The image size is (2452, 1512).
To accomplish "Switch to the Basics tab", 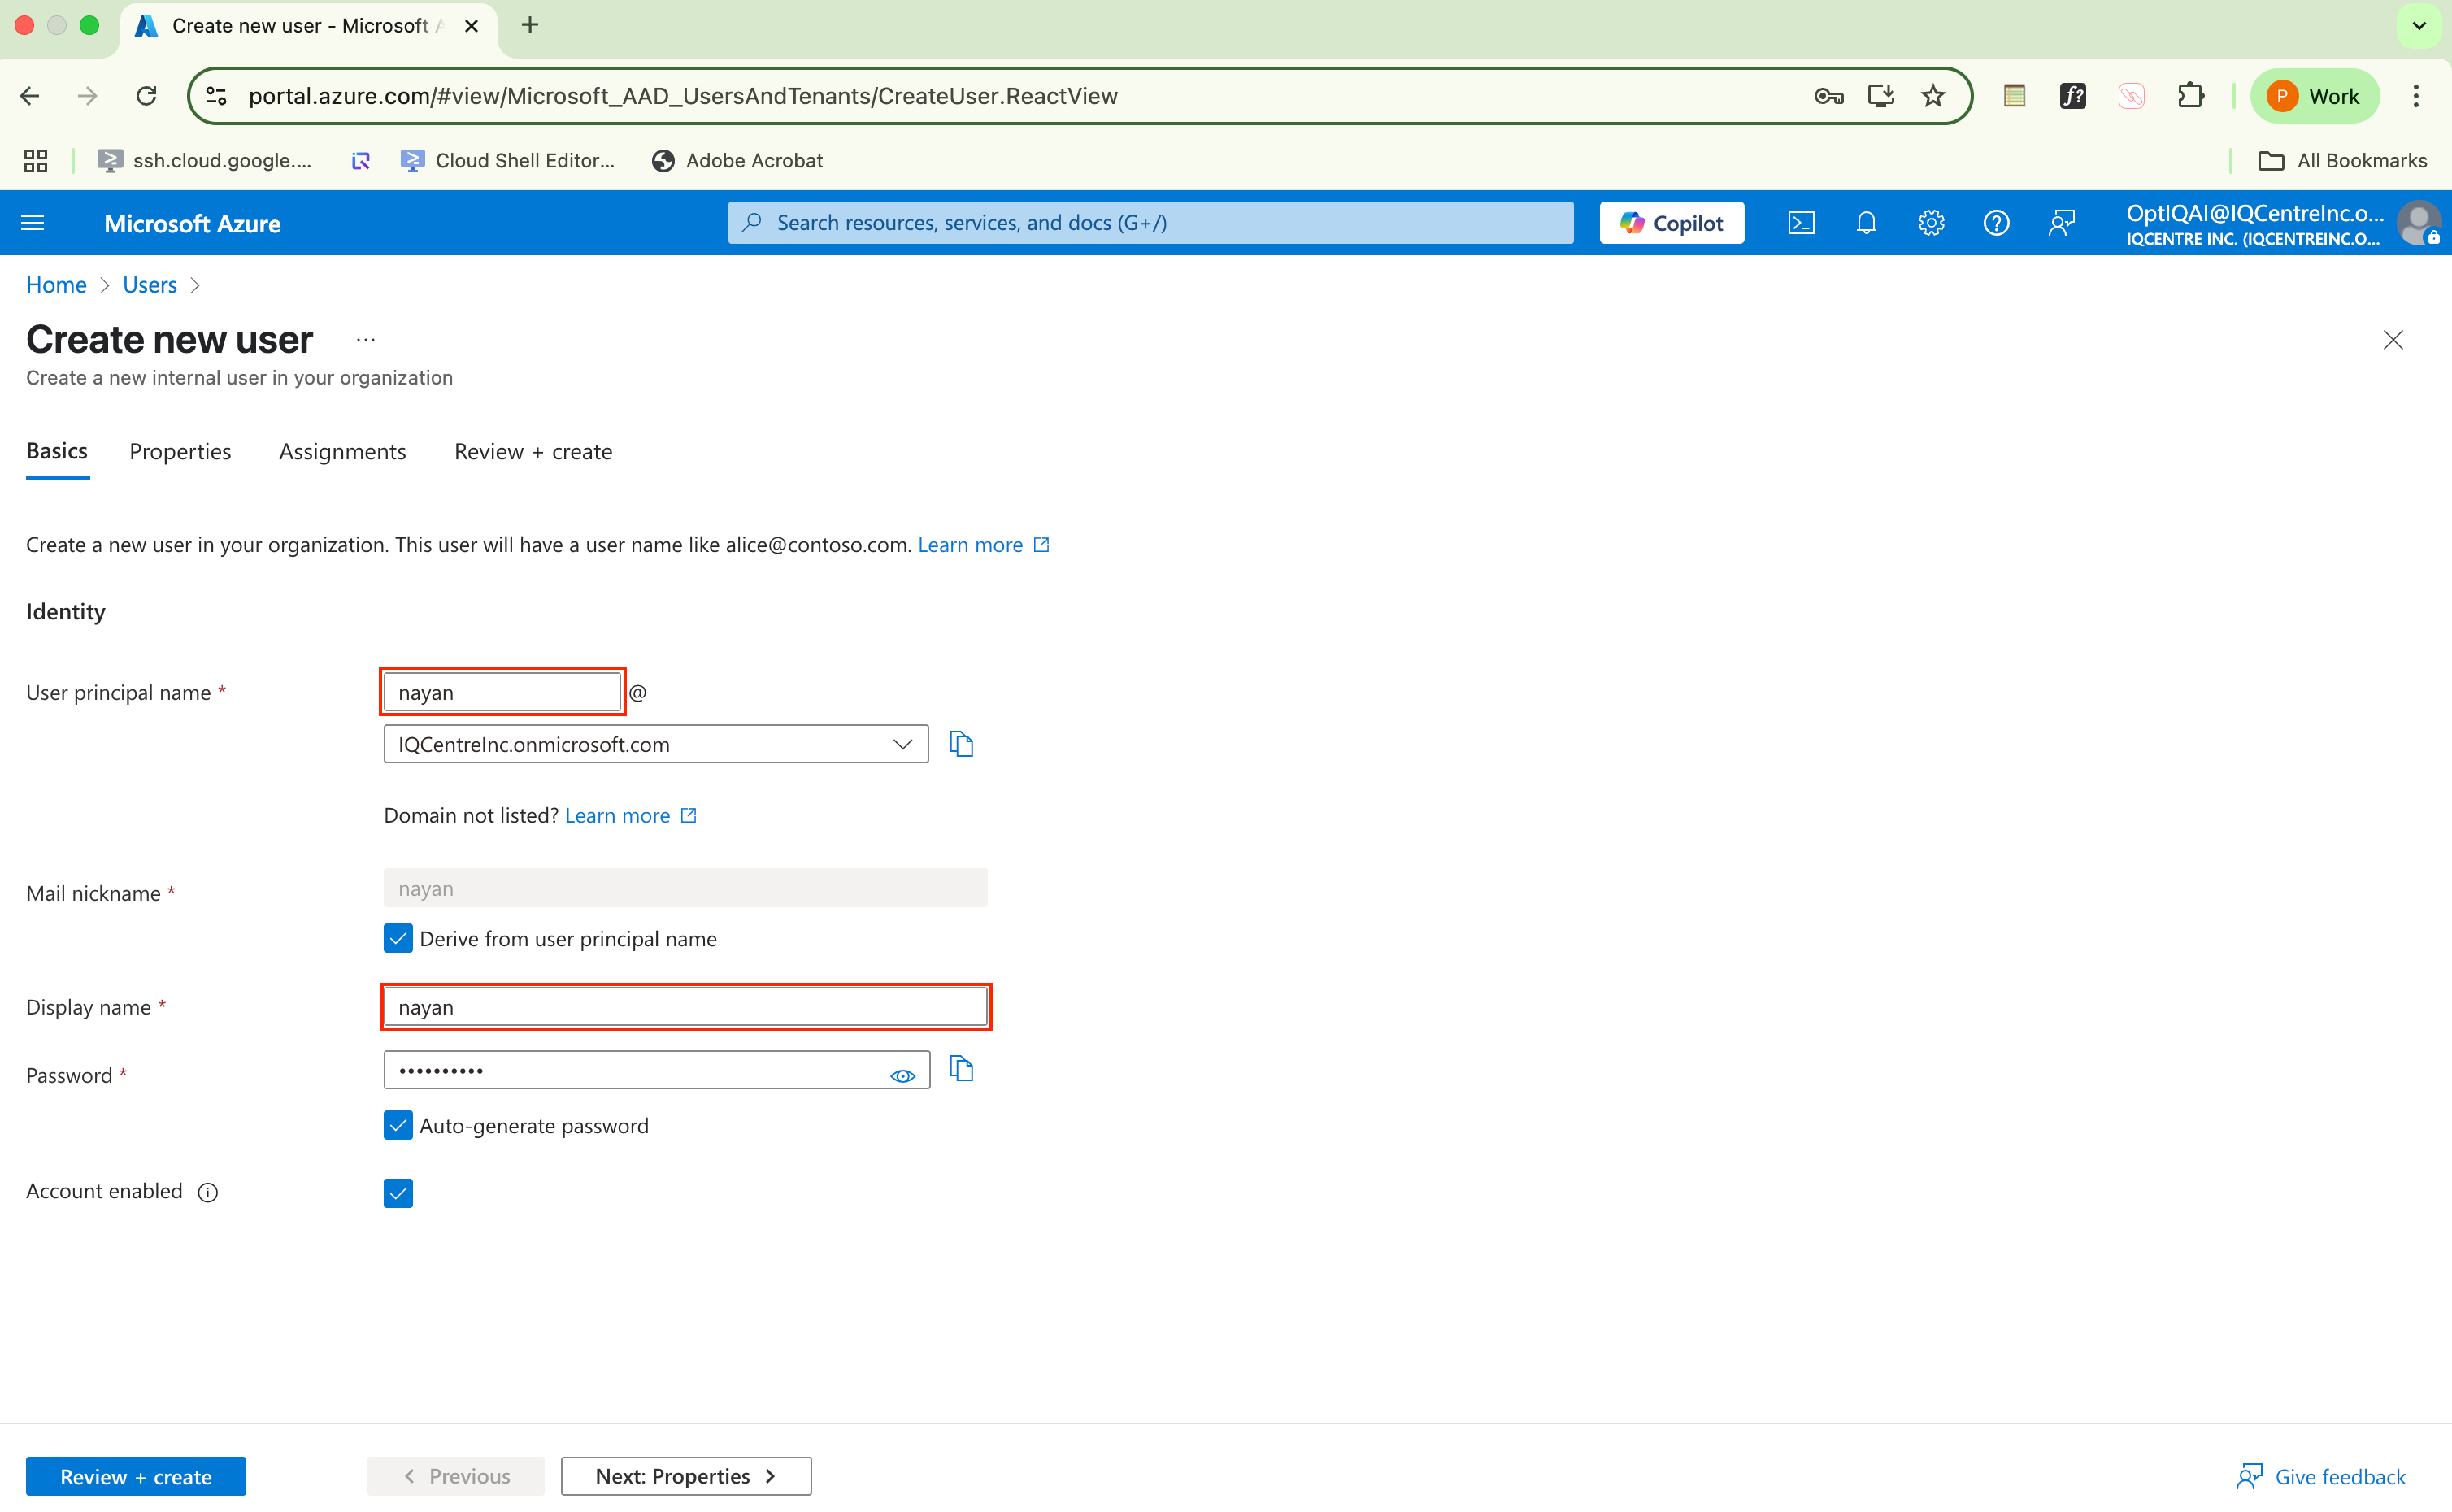I will [57, 451].
